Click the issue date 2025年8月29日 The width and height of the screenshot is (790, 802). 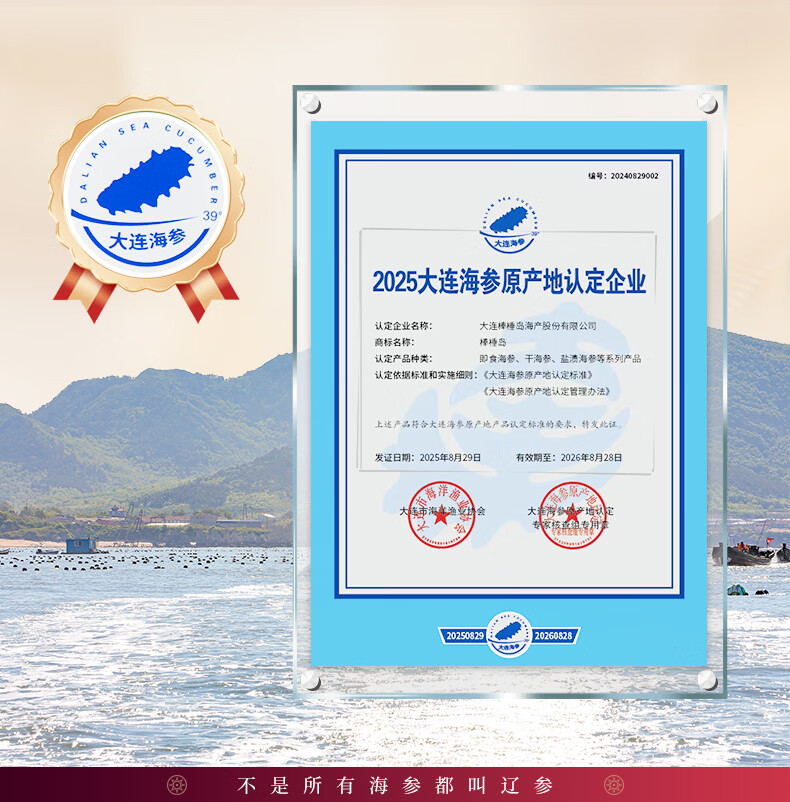(x=450, y=457)
